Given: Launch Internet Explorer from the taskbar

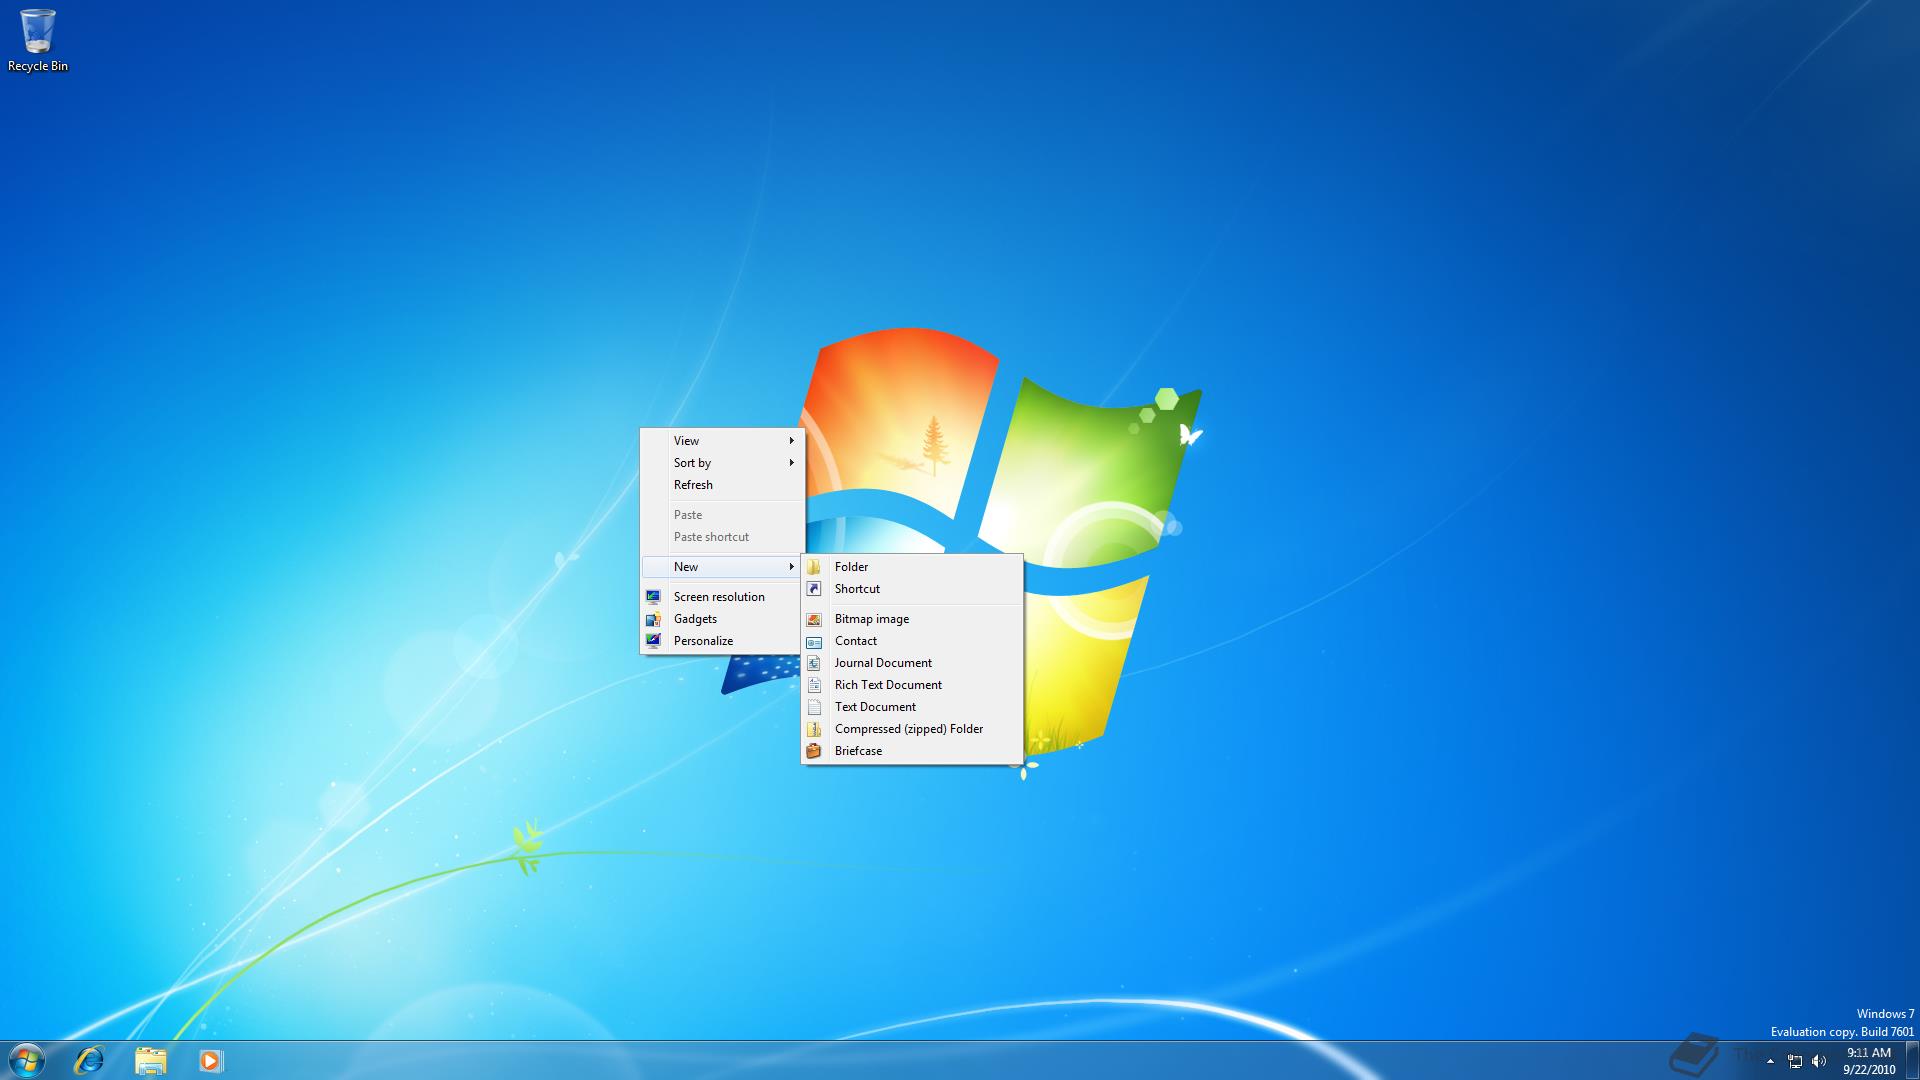Looking at the screenshot, I should 89,1060.
